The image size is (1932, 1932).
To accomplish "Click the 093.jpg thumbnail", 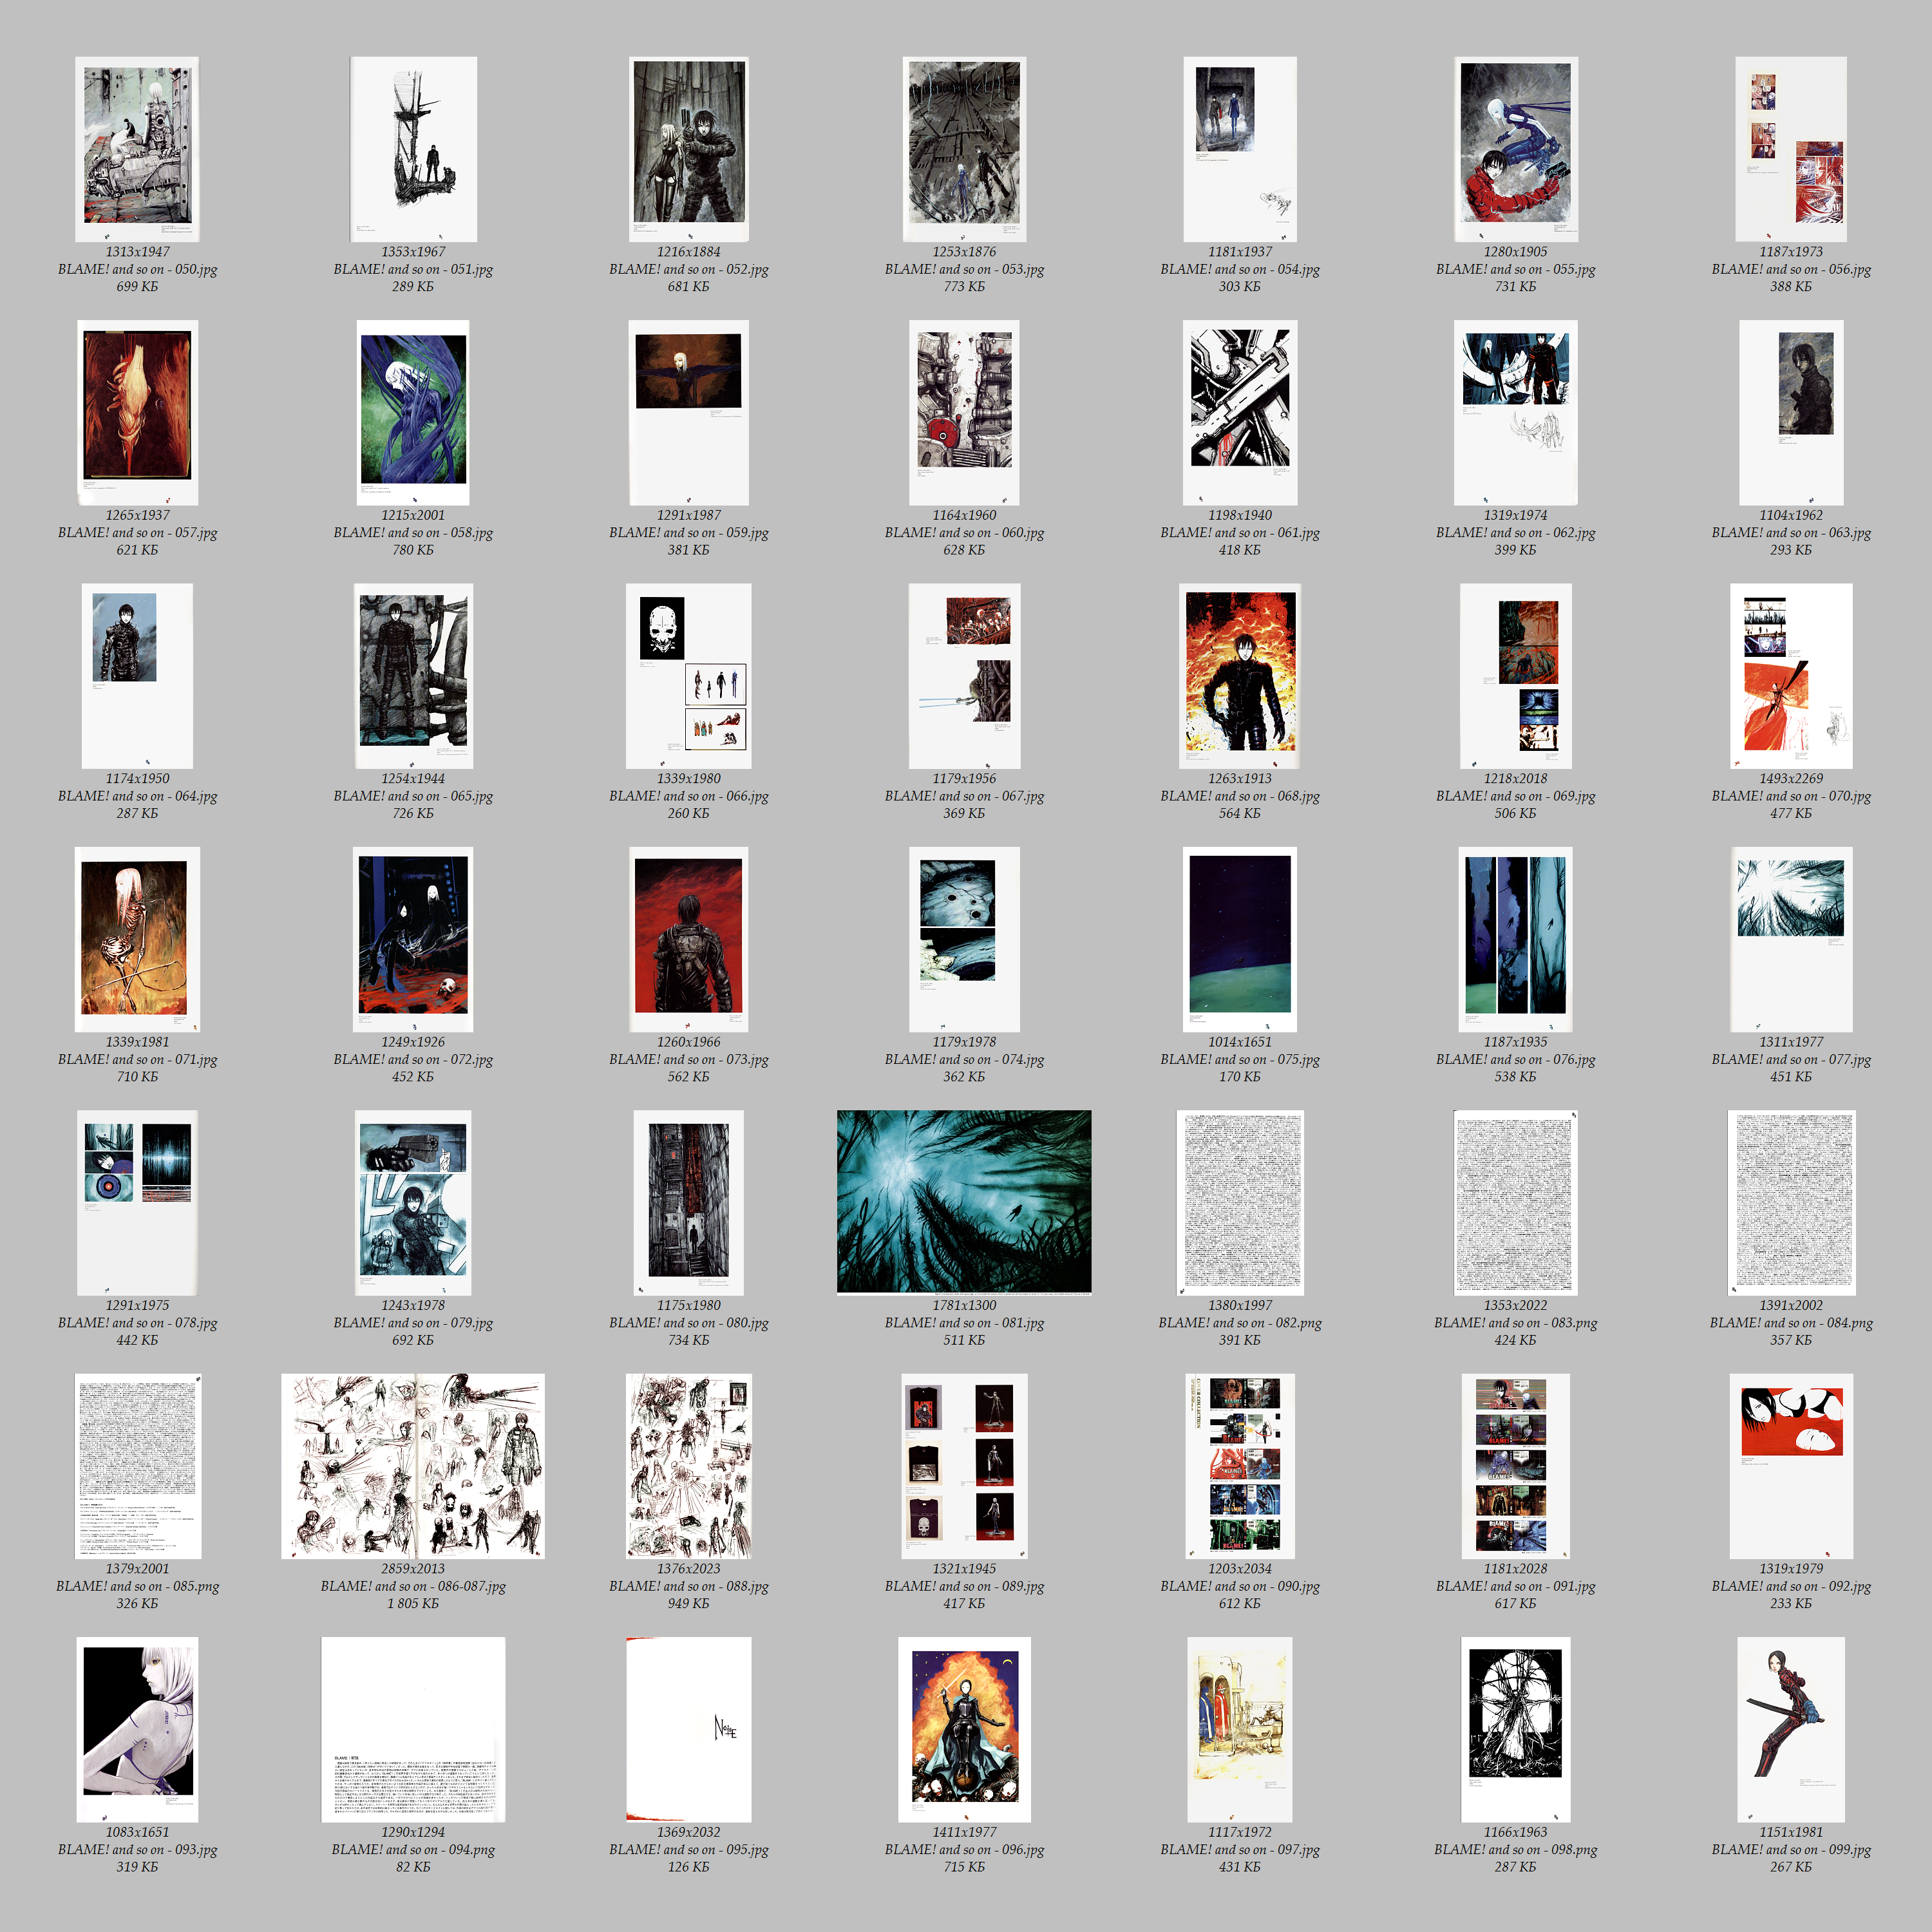I will click(137, 1729).
